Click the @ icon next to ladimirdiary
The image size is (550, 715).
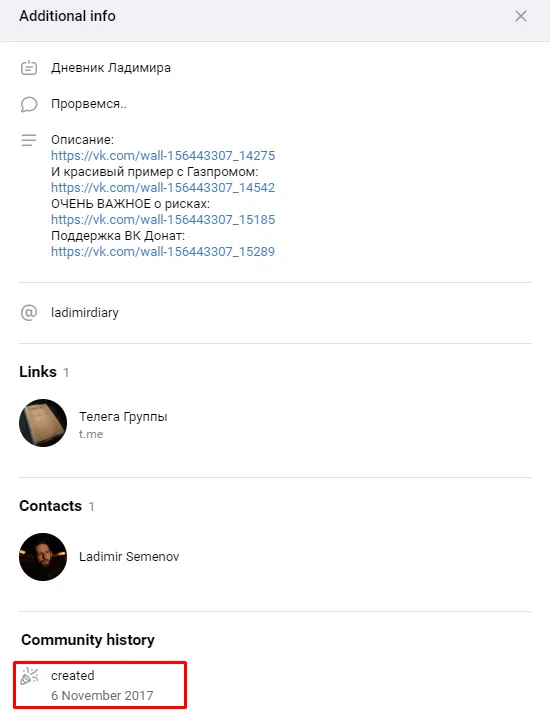point(29,313)
